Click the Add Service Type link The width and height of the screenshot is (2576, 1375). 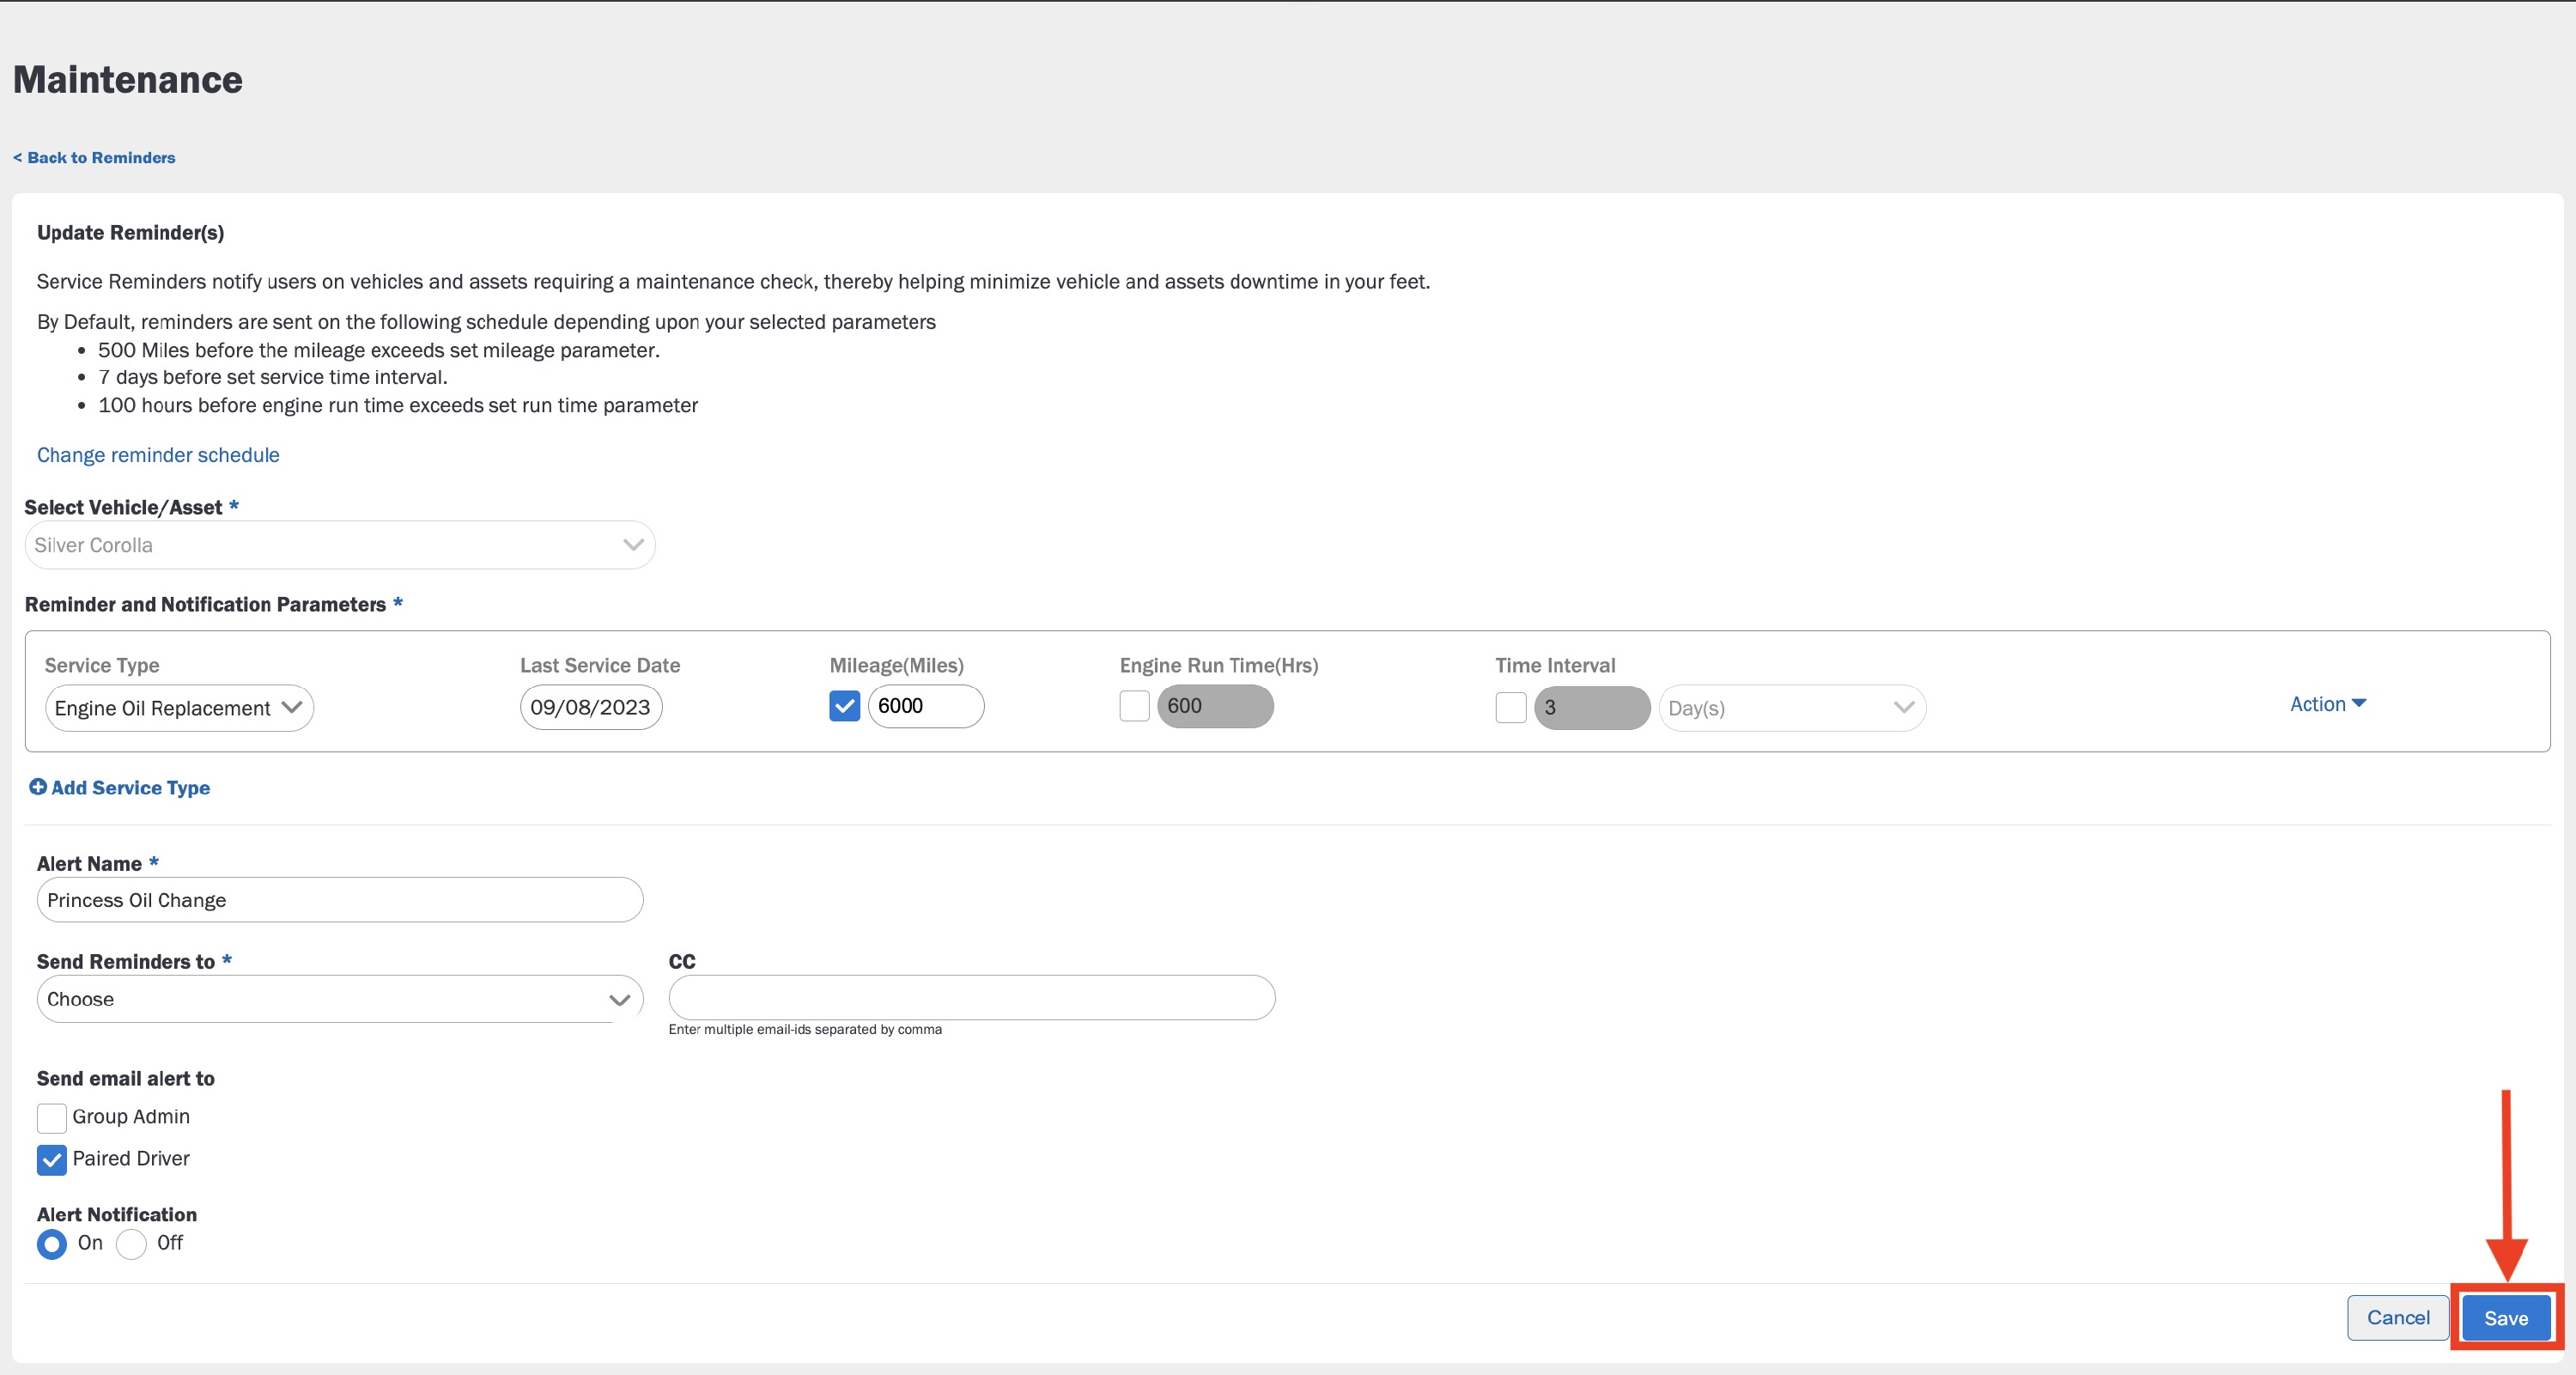click(x=130, y=788)
